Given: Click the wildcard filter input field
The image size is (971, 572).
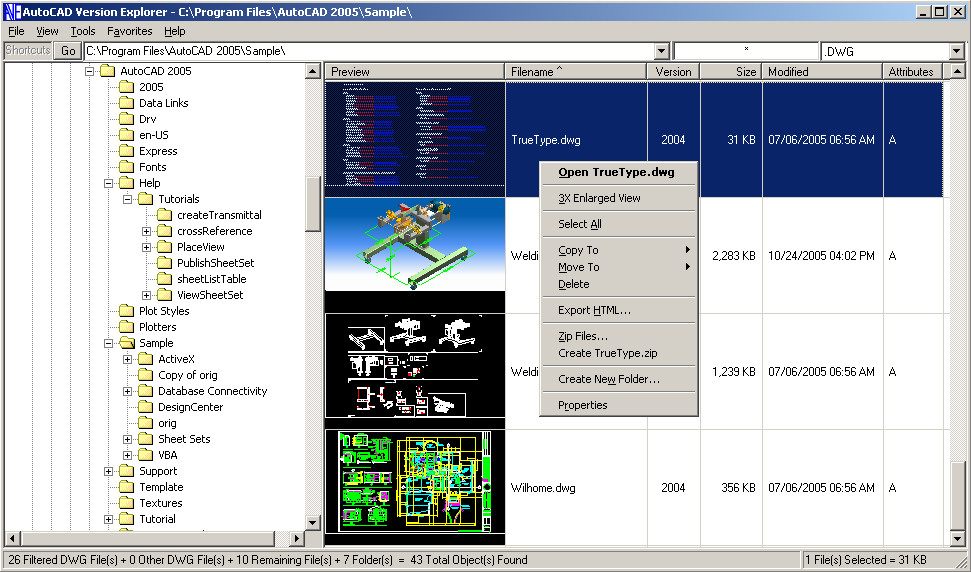Looking at the screenshot, I should pos(746,51).
